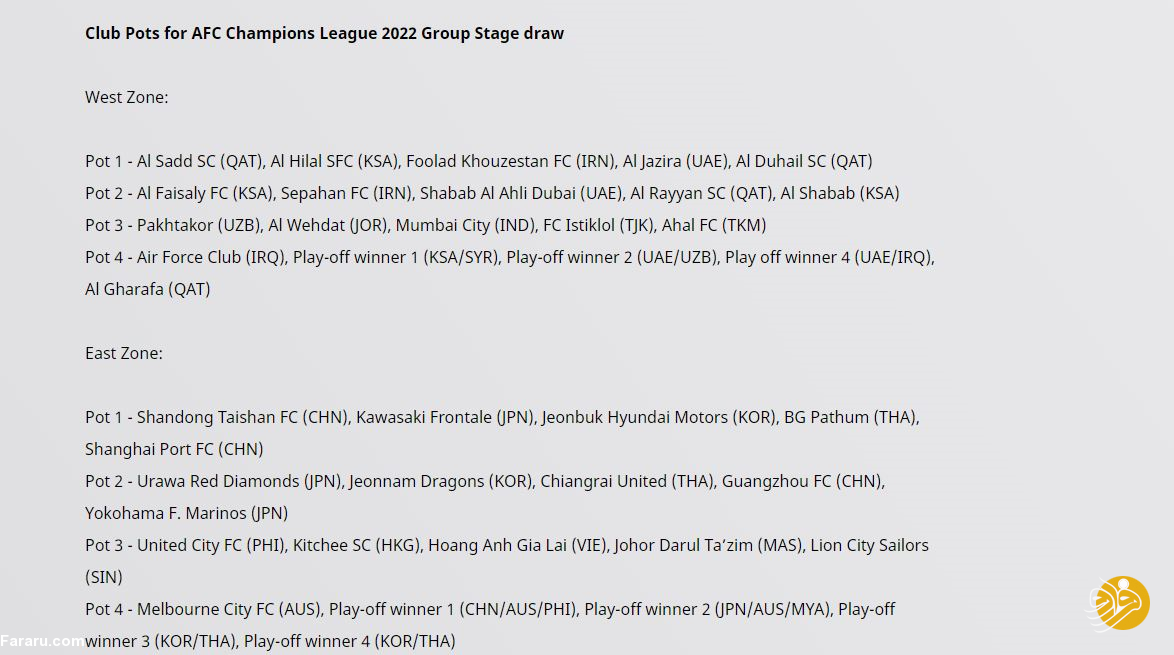Click Mumbai City (IND) text

click(463, 225)
